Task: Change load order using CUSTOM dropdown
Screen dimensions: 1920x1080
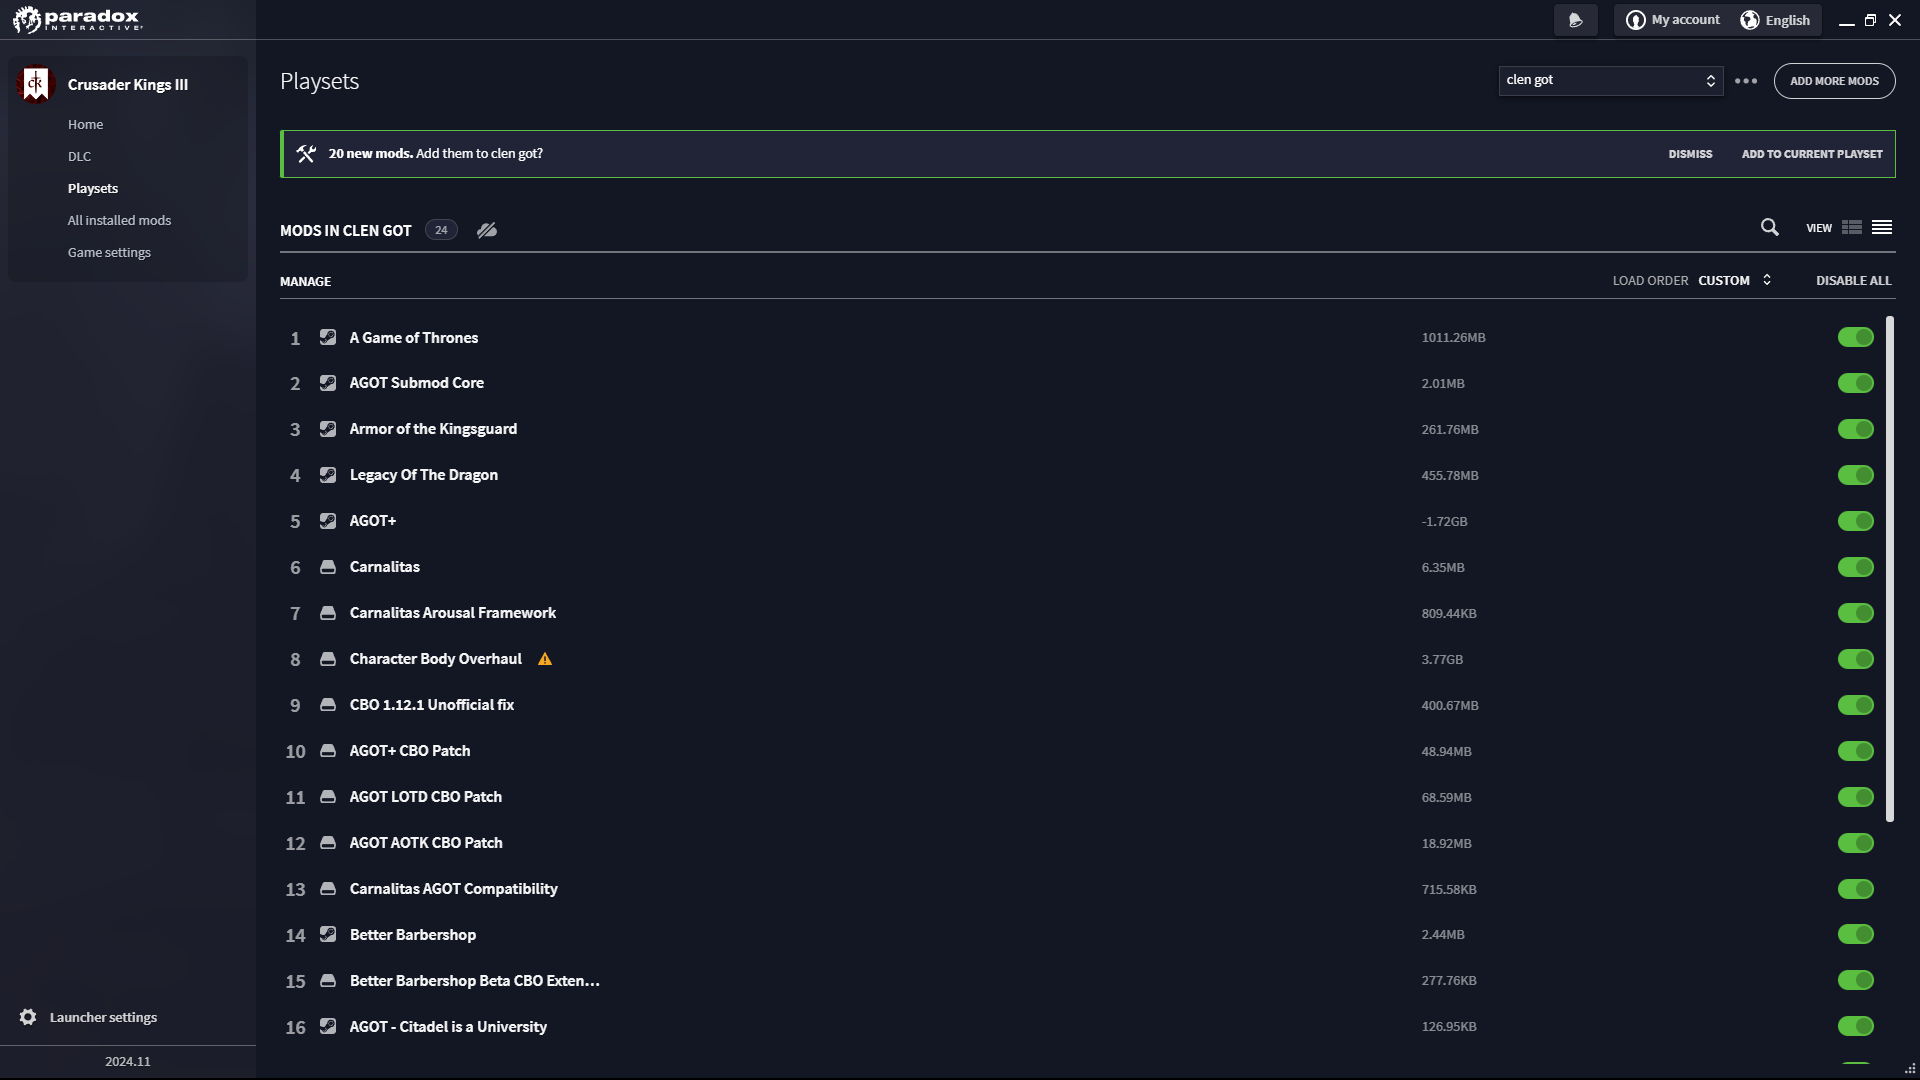Action: pos(1735,281)
